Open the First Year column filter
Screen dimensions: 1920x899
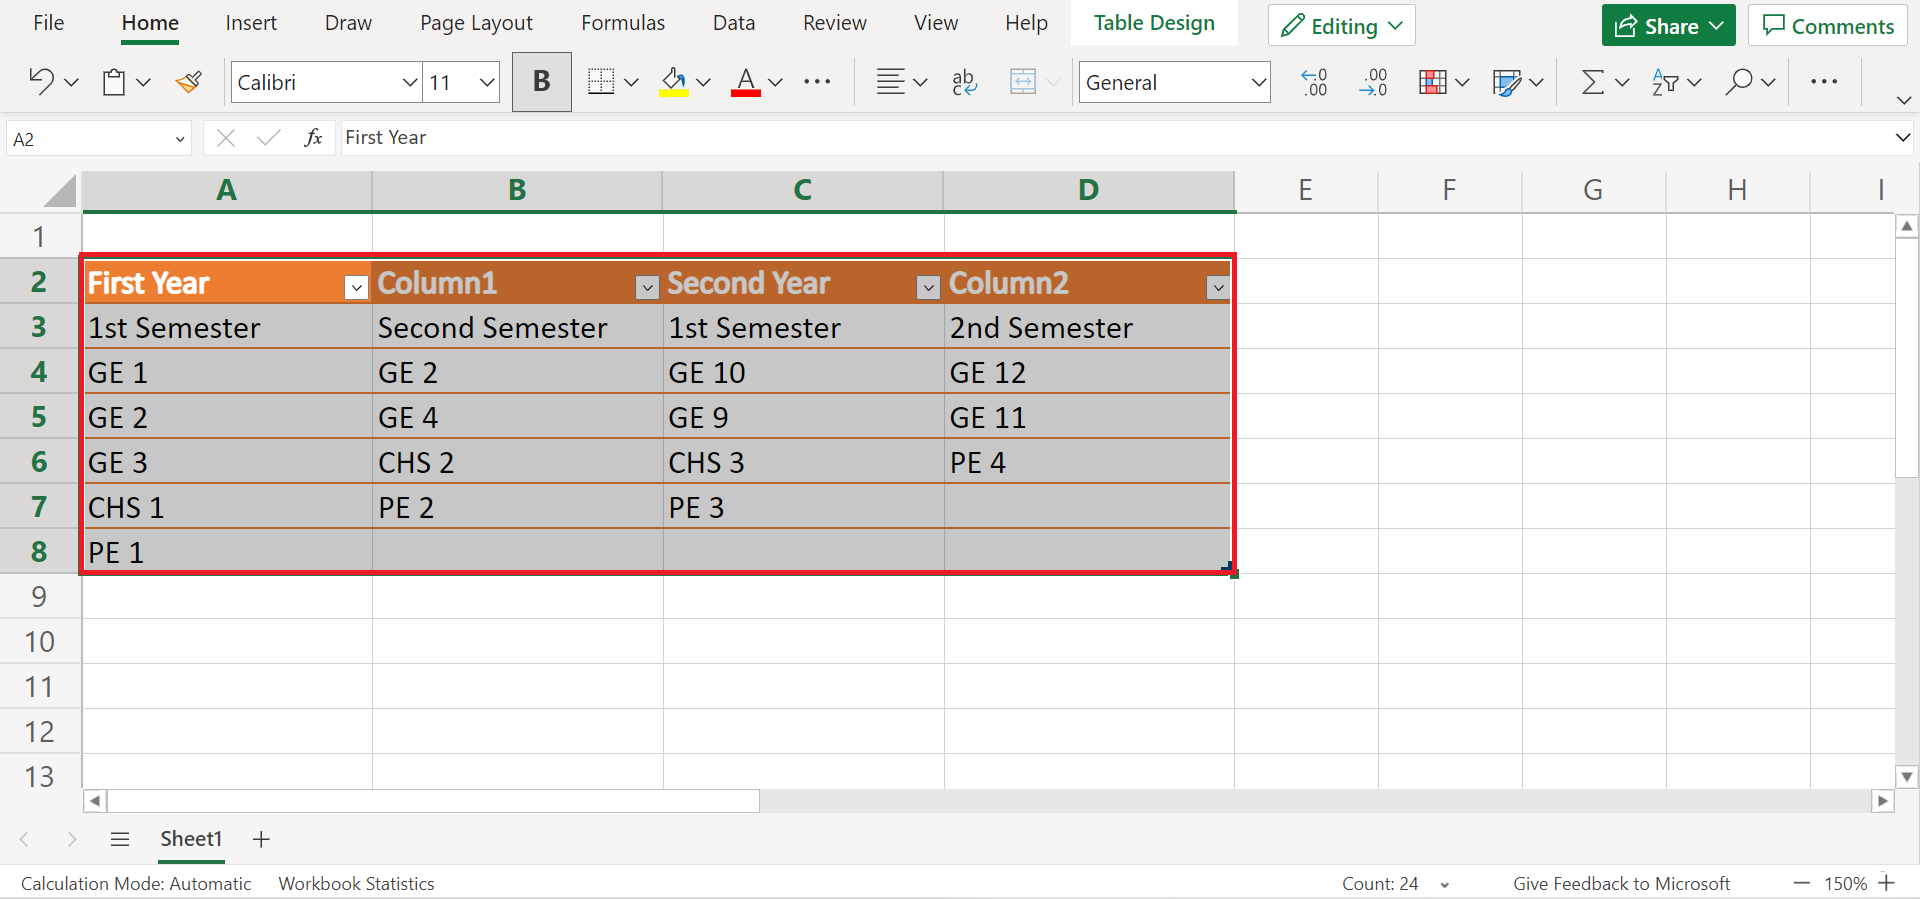coord(356,288)
